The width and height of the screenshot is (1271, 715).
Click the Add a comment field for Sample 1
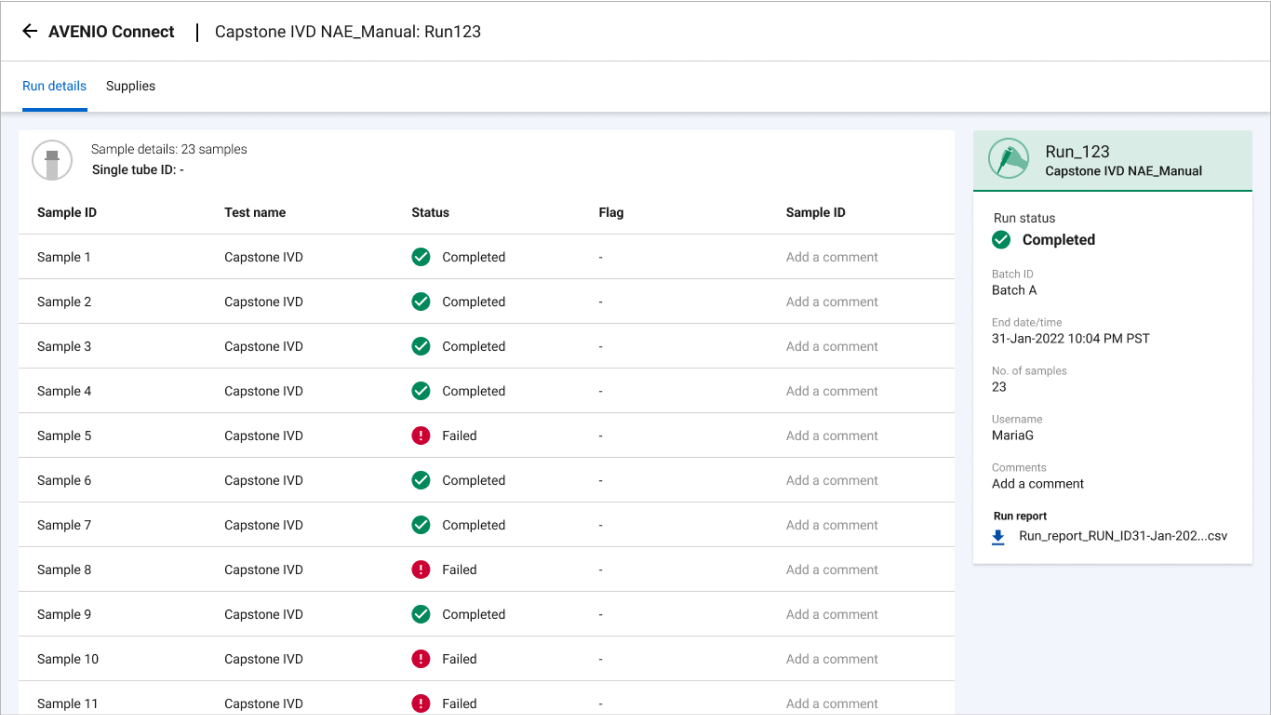pyautogui.click(x=831, y=257)
